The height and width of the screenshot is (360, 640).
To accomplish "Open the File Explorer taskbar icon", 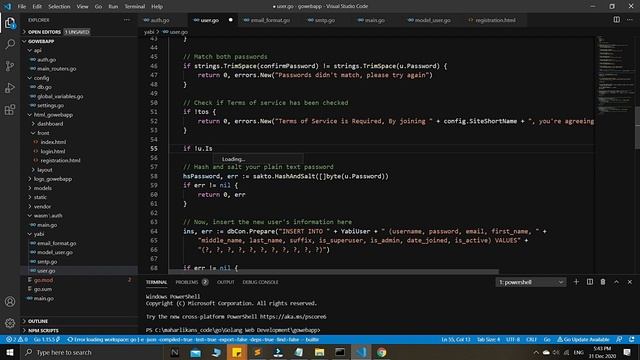I will pos(319,352).
